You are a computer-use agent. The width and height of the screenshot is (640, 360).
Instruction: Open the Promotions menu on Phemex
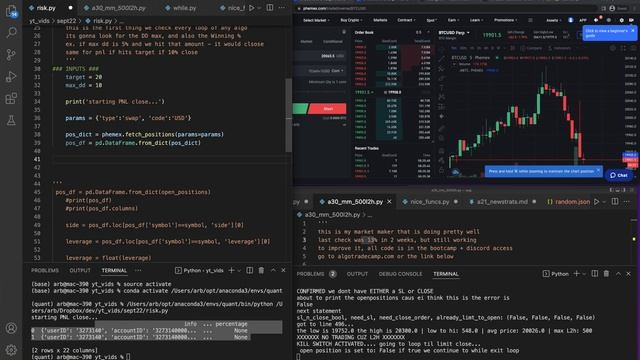[505, 20]
